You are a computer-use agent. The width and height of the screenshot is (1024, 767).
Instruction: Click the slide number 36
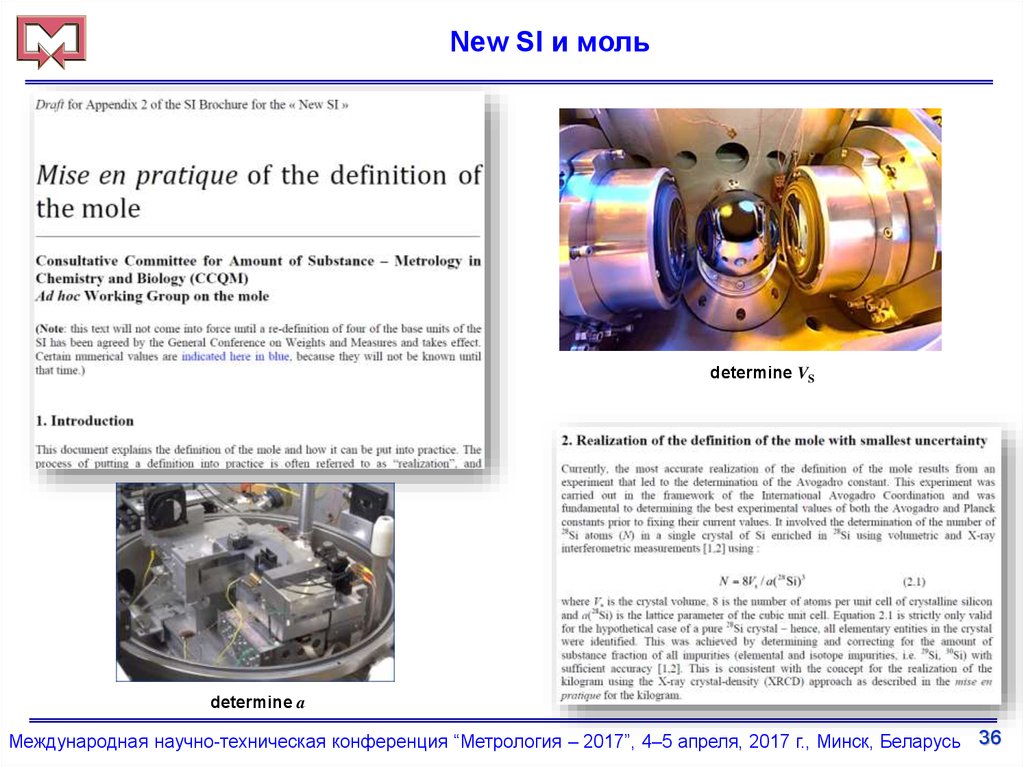(989, 739)
